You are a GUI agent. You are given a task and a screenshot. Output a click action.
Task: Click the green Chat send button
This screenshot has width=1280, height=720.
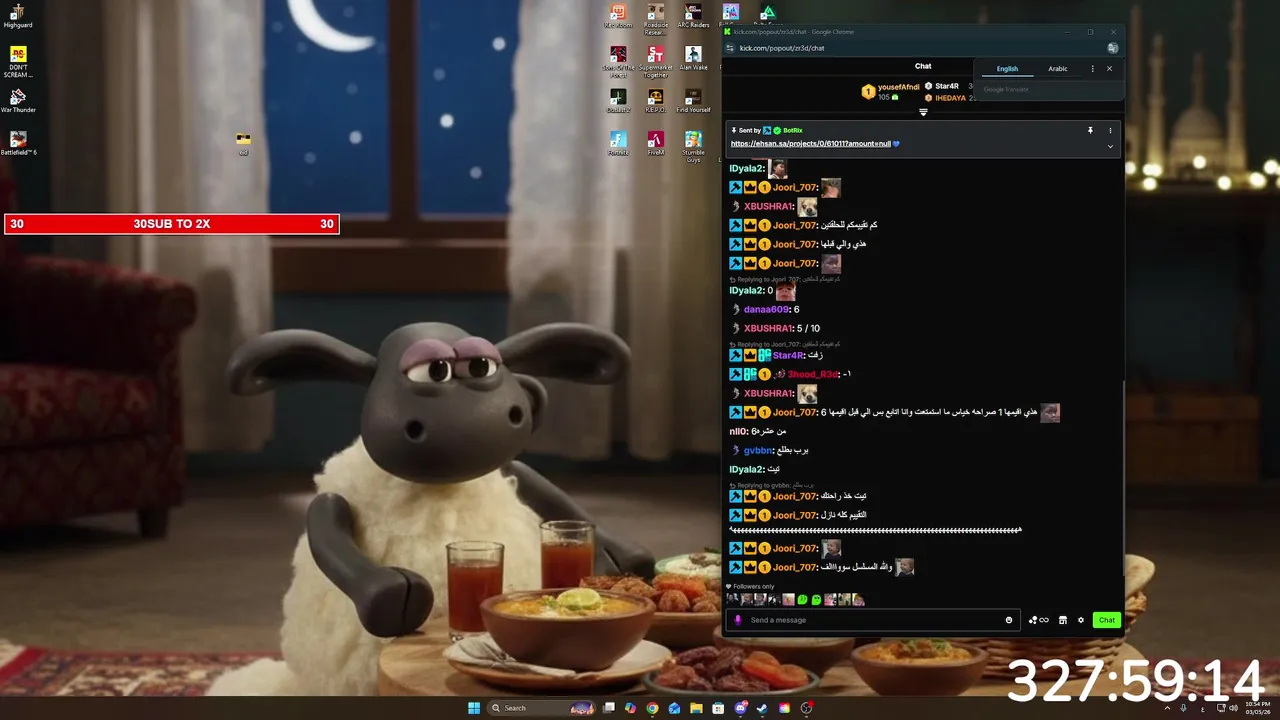click(1106, 620)
